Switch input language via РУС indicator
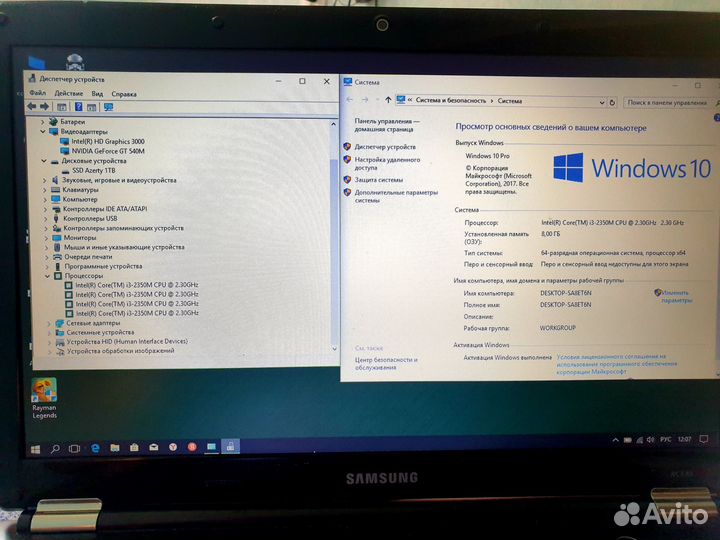 point(665,440)
